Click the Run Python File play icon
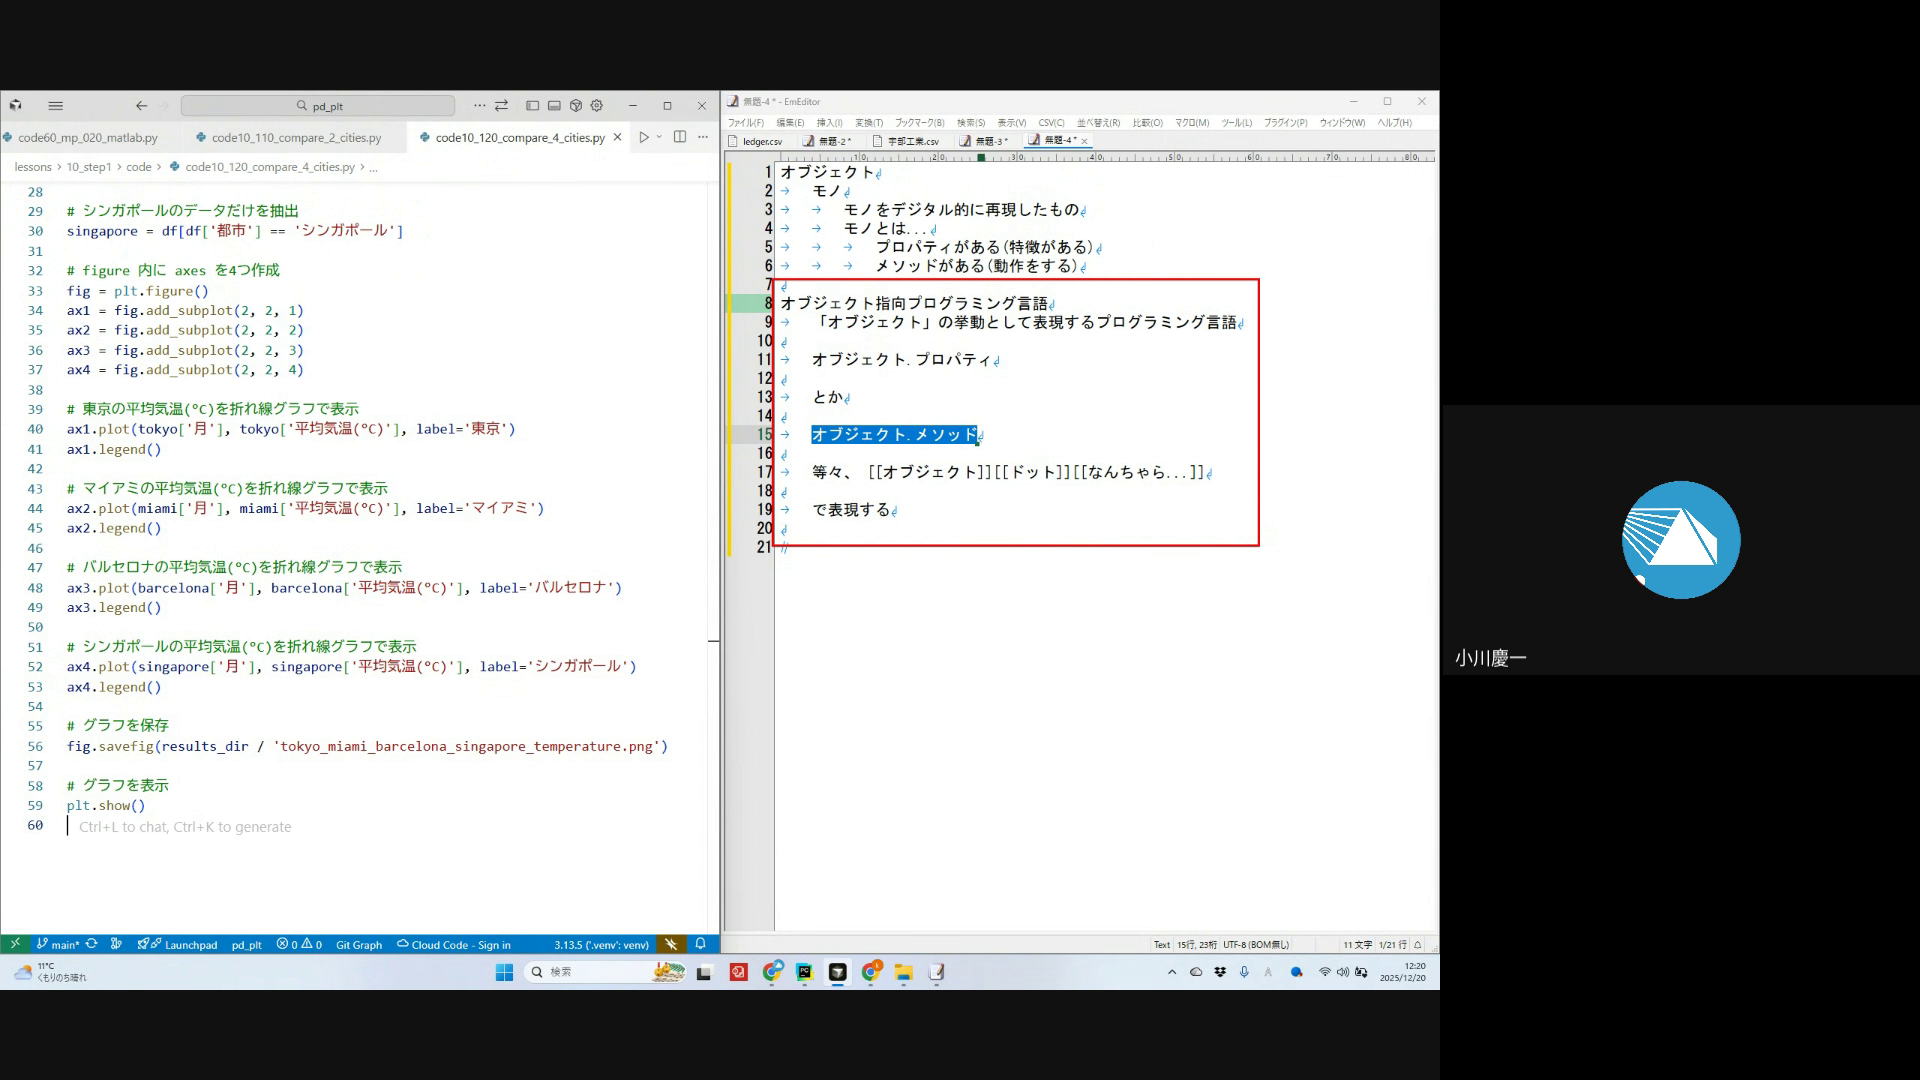 643,137
